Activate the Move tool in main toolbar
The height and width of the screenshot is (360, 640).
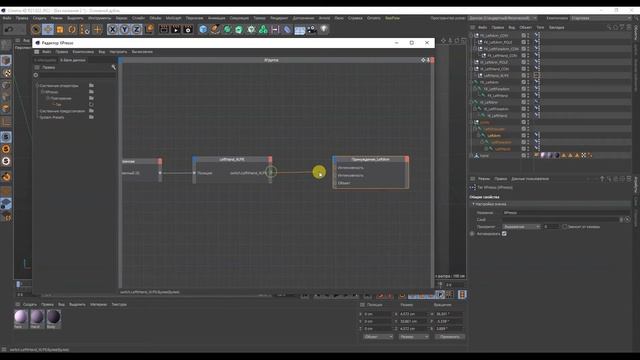[48, 29]
